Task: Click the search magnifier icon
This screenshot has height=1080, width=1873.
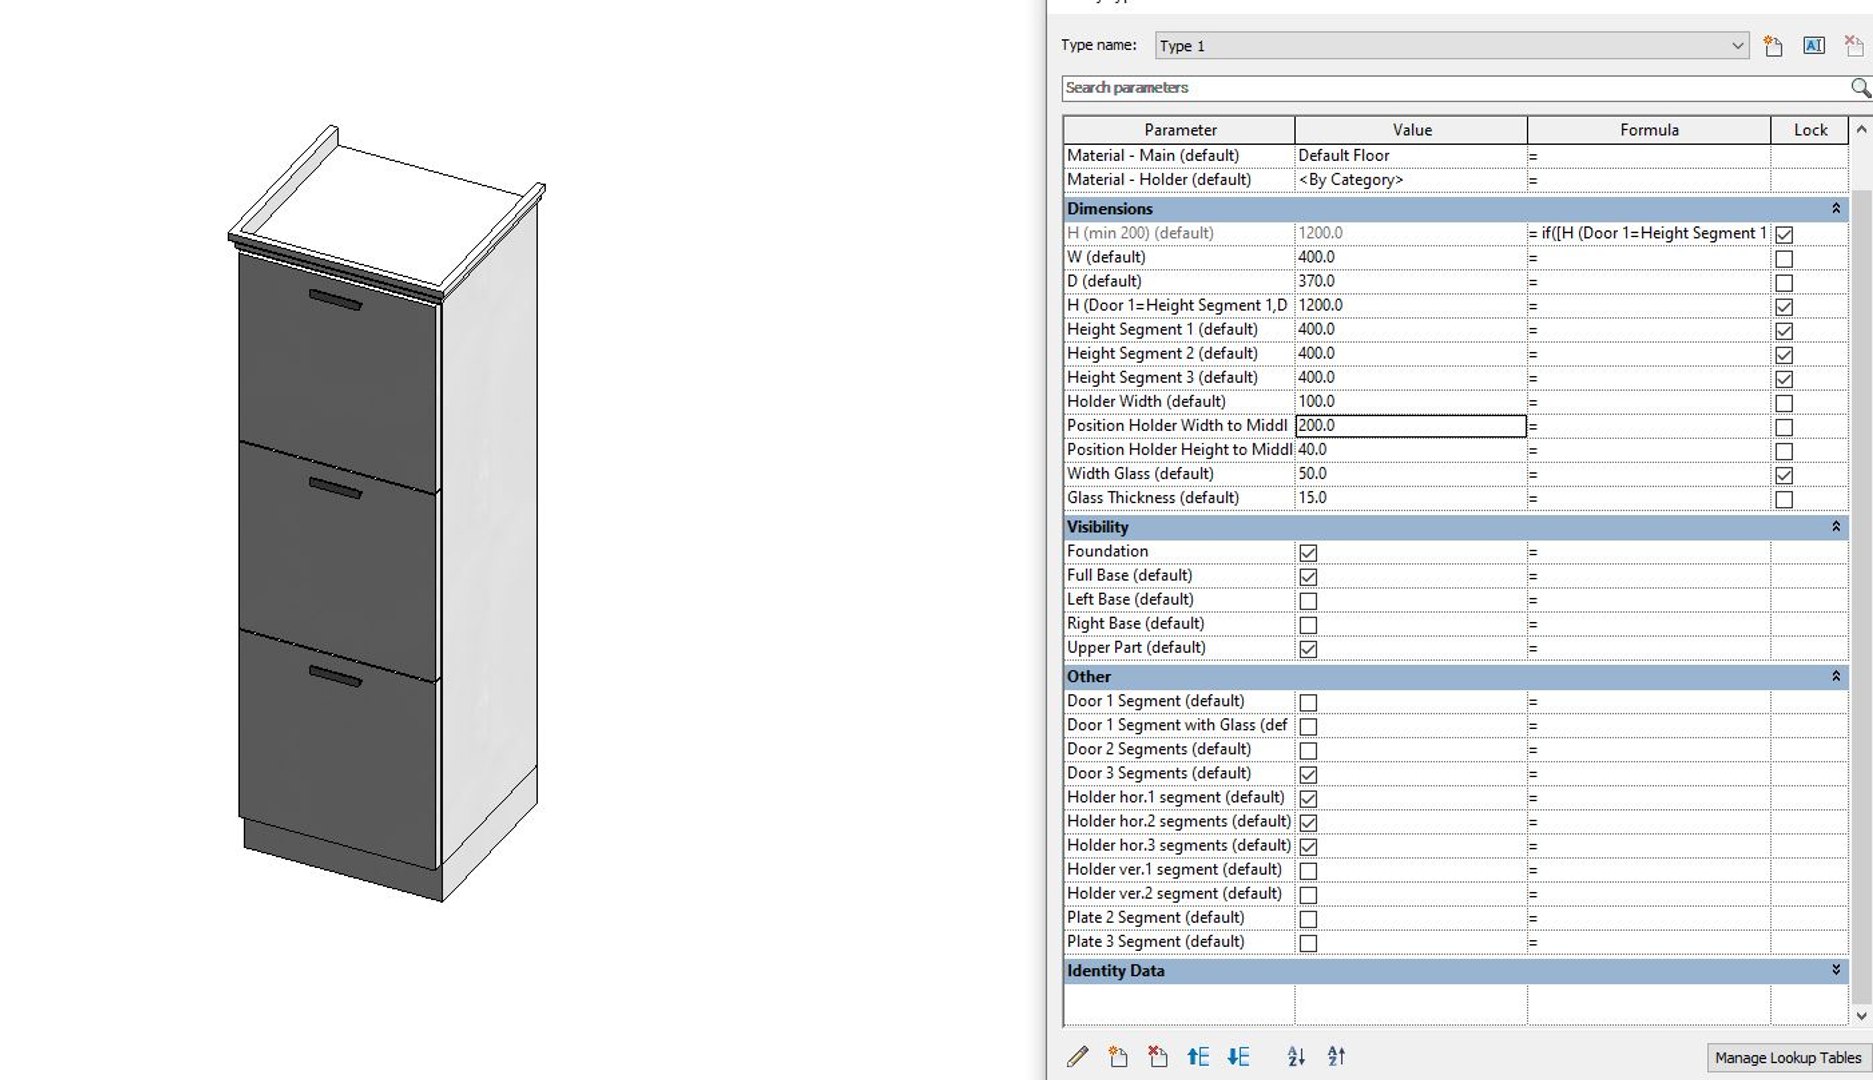Action: pos(1860,88)
